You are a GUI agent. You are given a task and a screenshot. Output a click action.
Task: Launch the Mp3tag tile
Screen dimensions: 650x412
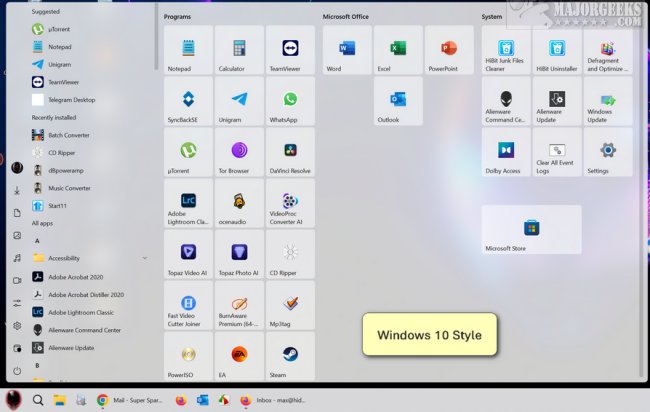click(290, 305)
